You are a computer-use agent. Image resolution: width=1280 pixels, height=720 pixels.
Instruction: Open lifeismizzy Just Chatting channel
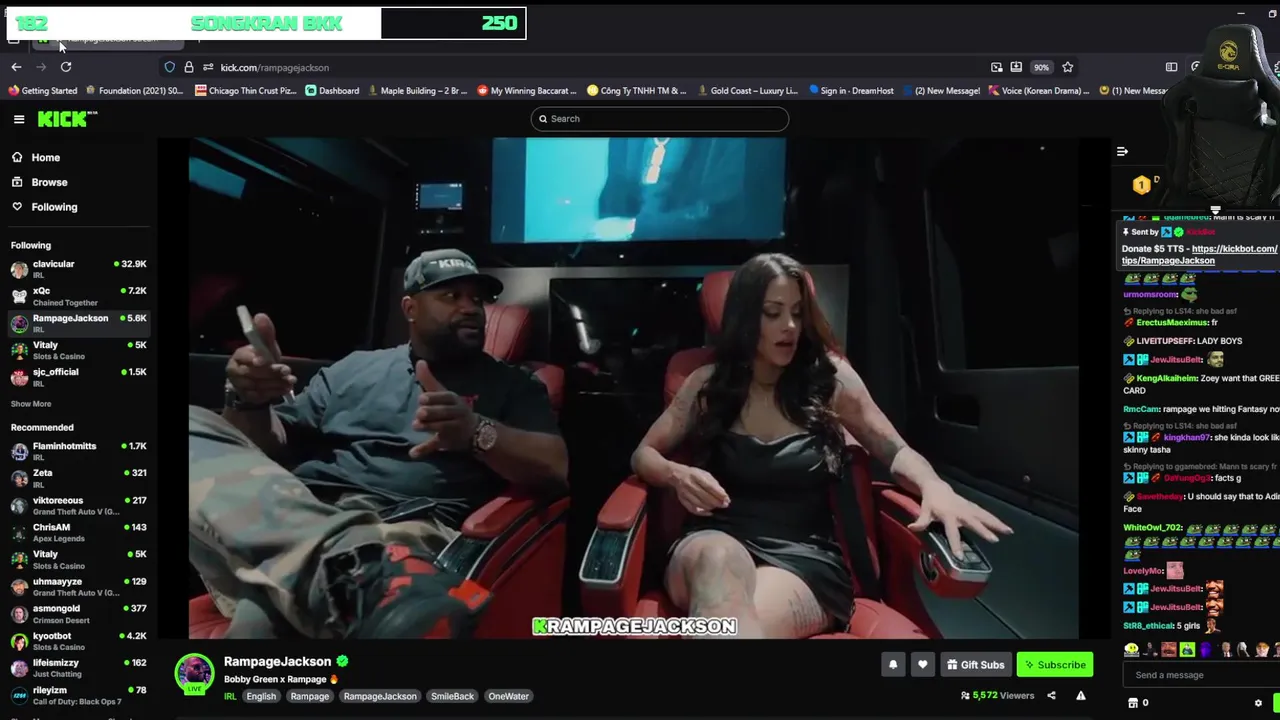78,668
